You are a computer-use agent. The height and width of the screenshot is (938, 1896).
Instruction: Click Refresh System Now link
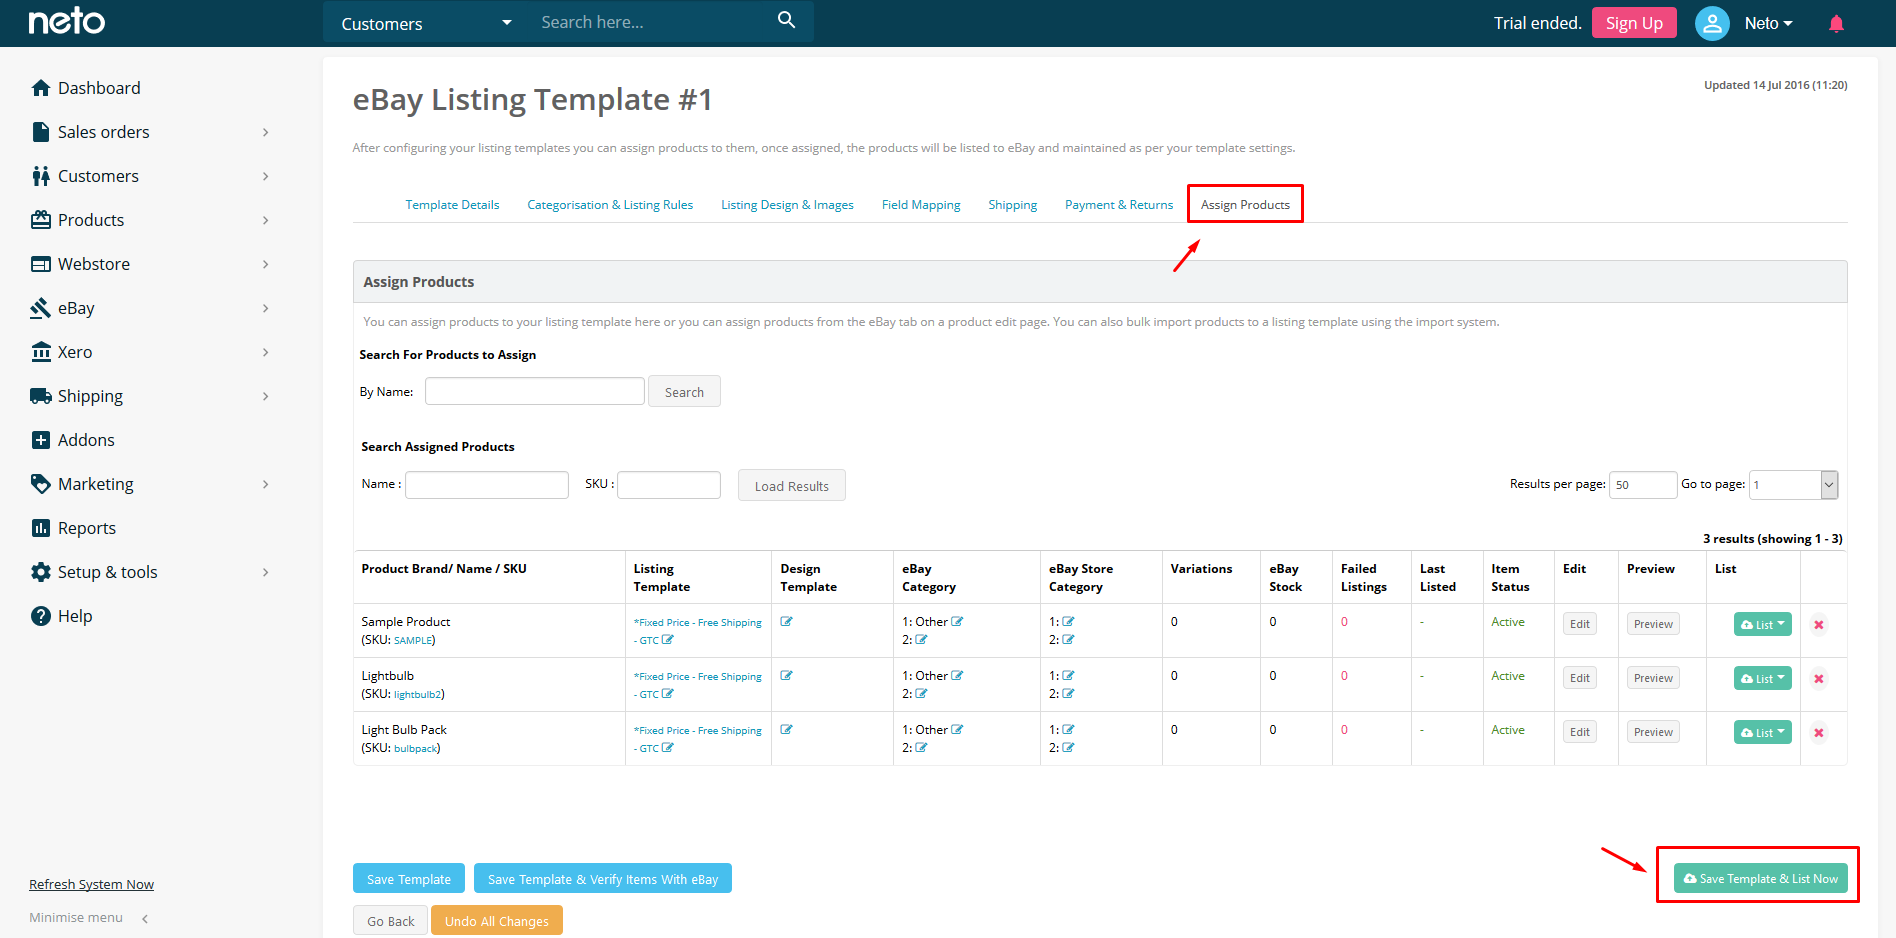[91, 885]
